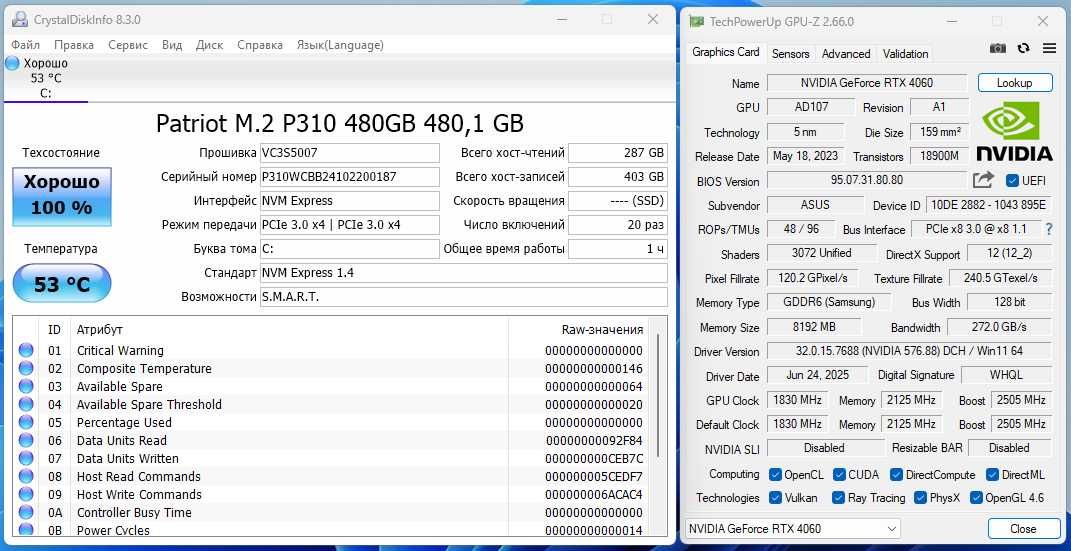Click the Device ID field 10DE 2882

coord(988,205)
